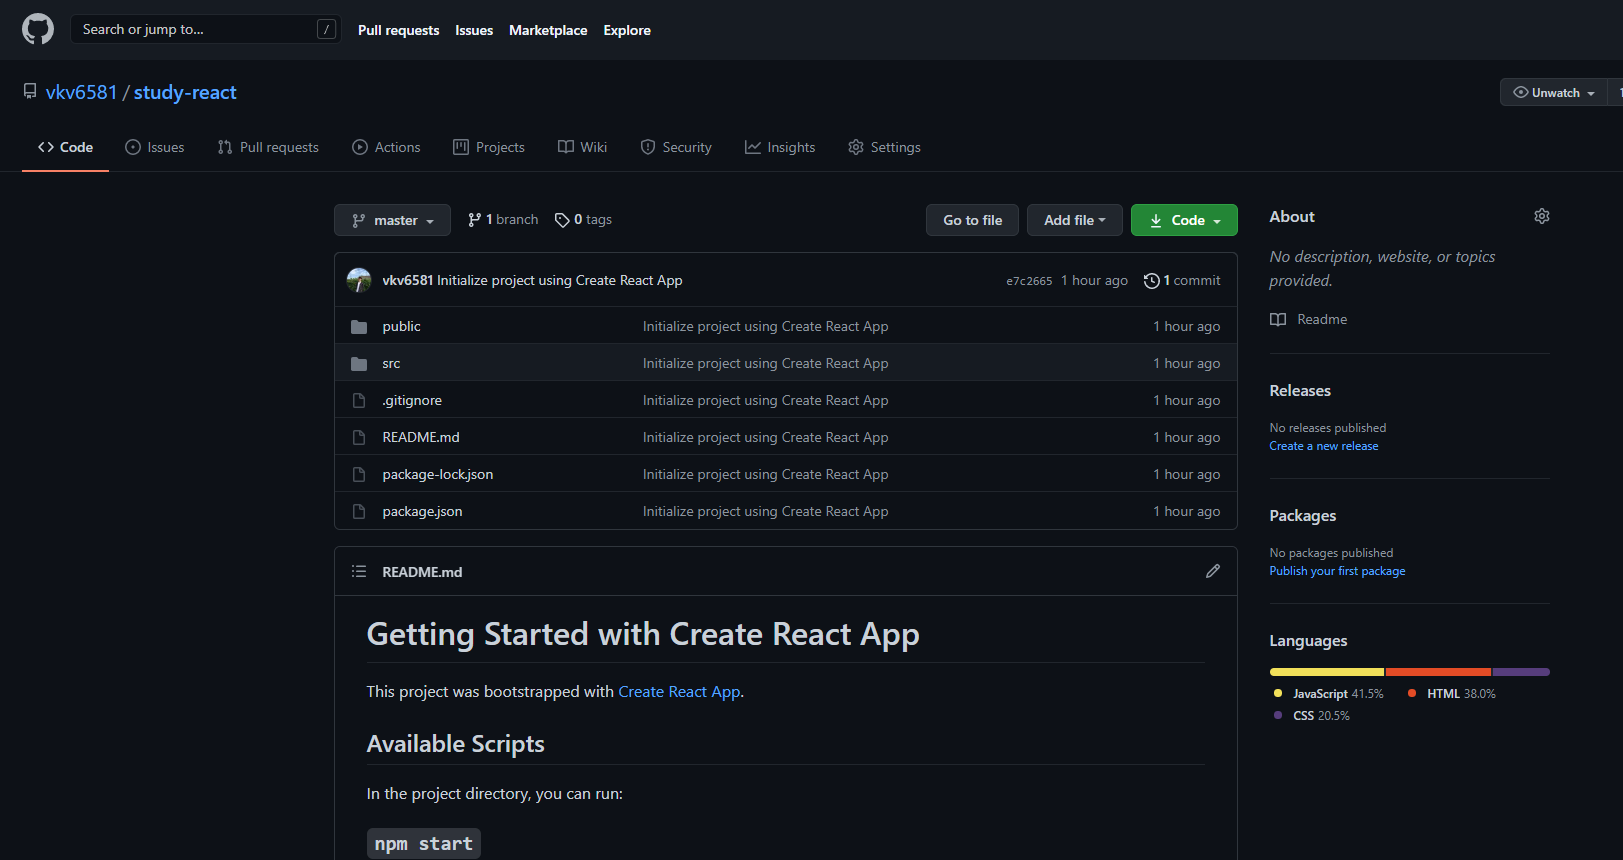Select the .gitignore file icon
Image resolution: width=1623 pixels, height=860 pixels.
pyautogui.click(x=359, y=401)
